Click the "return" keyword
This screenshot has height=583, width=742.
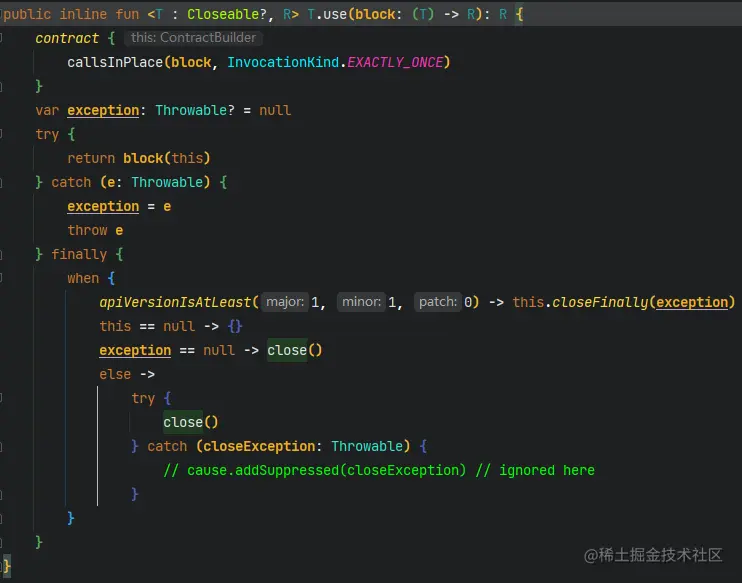coord(91,159)
